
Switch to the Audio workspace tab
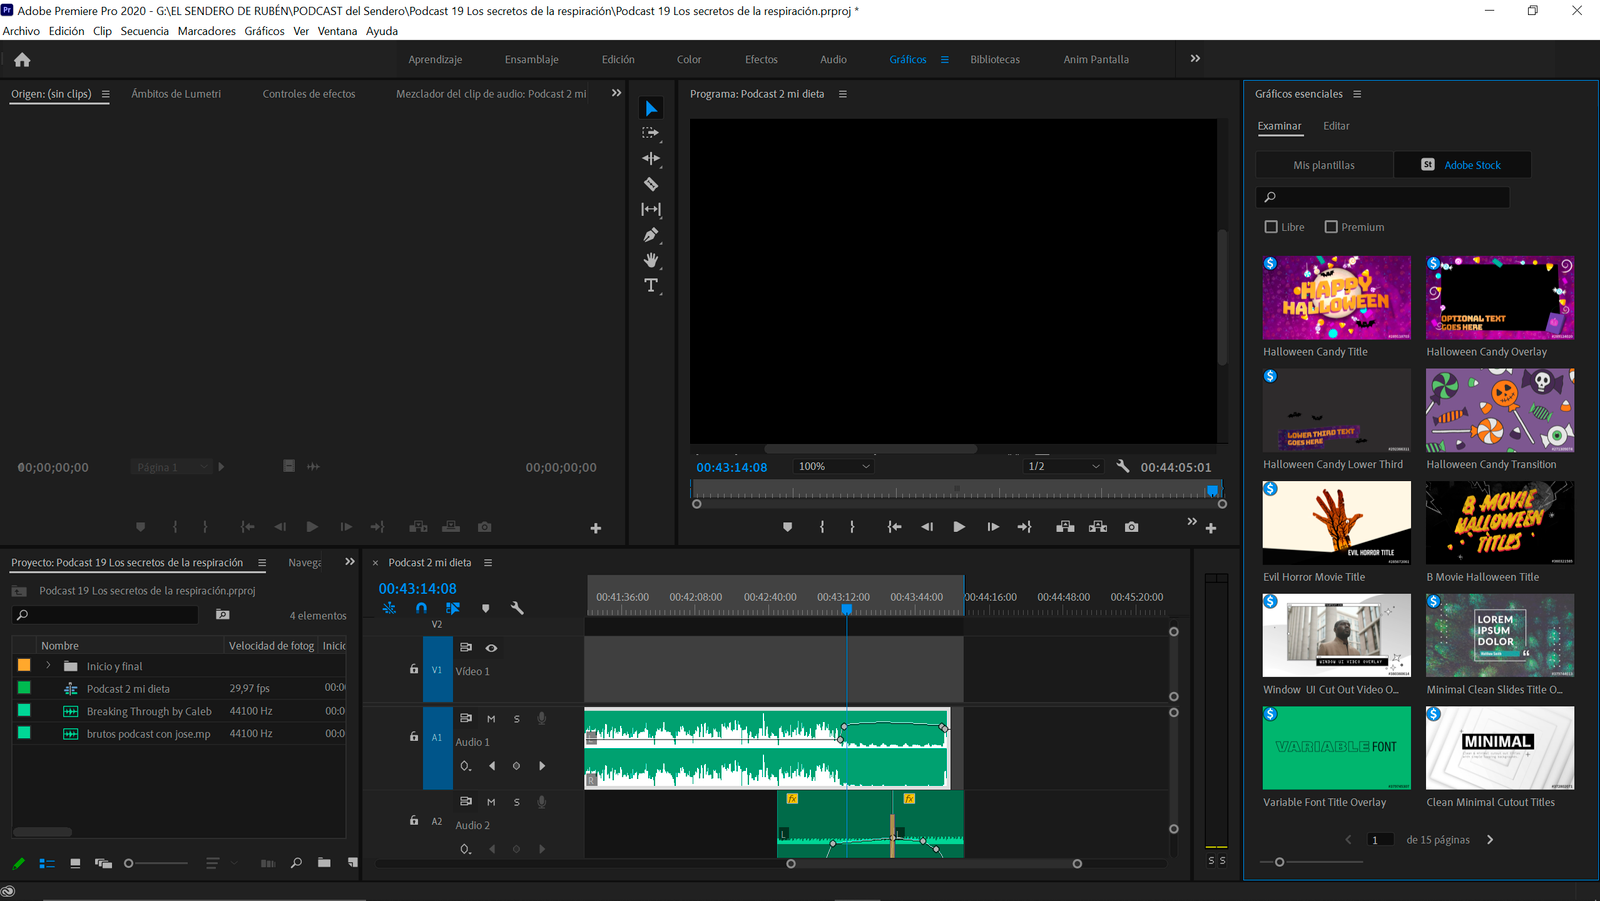(832, 59)
